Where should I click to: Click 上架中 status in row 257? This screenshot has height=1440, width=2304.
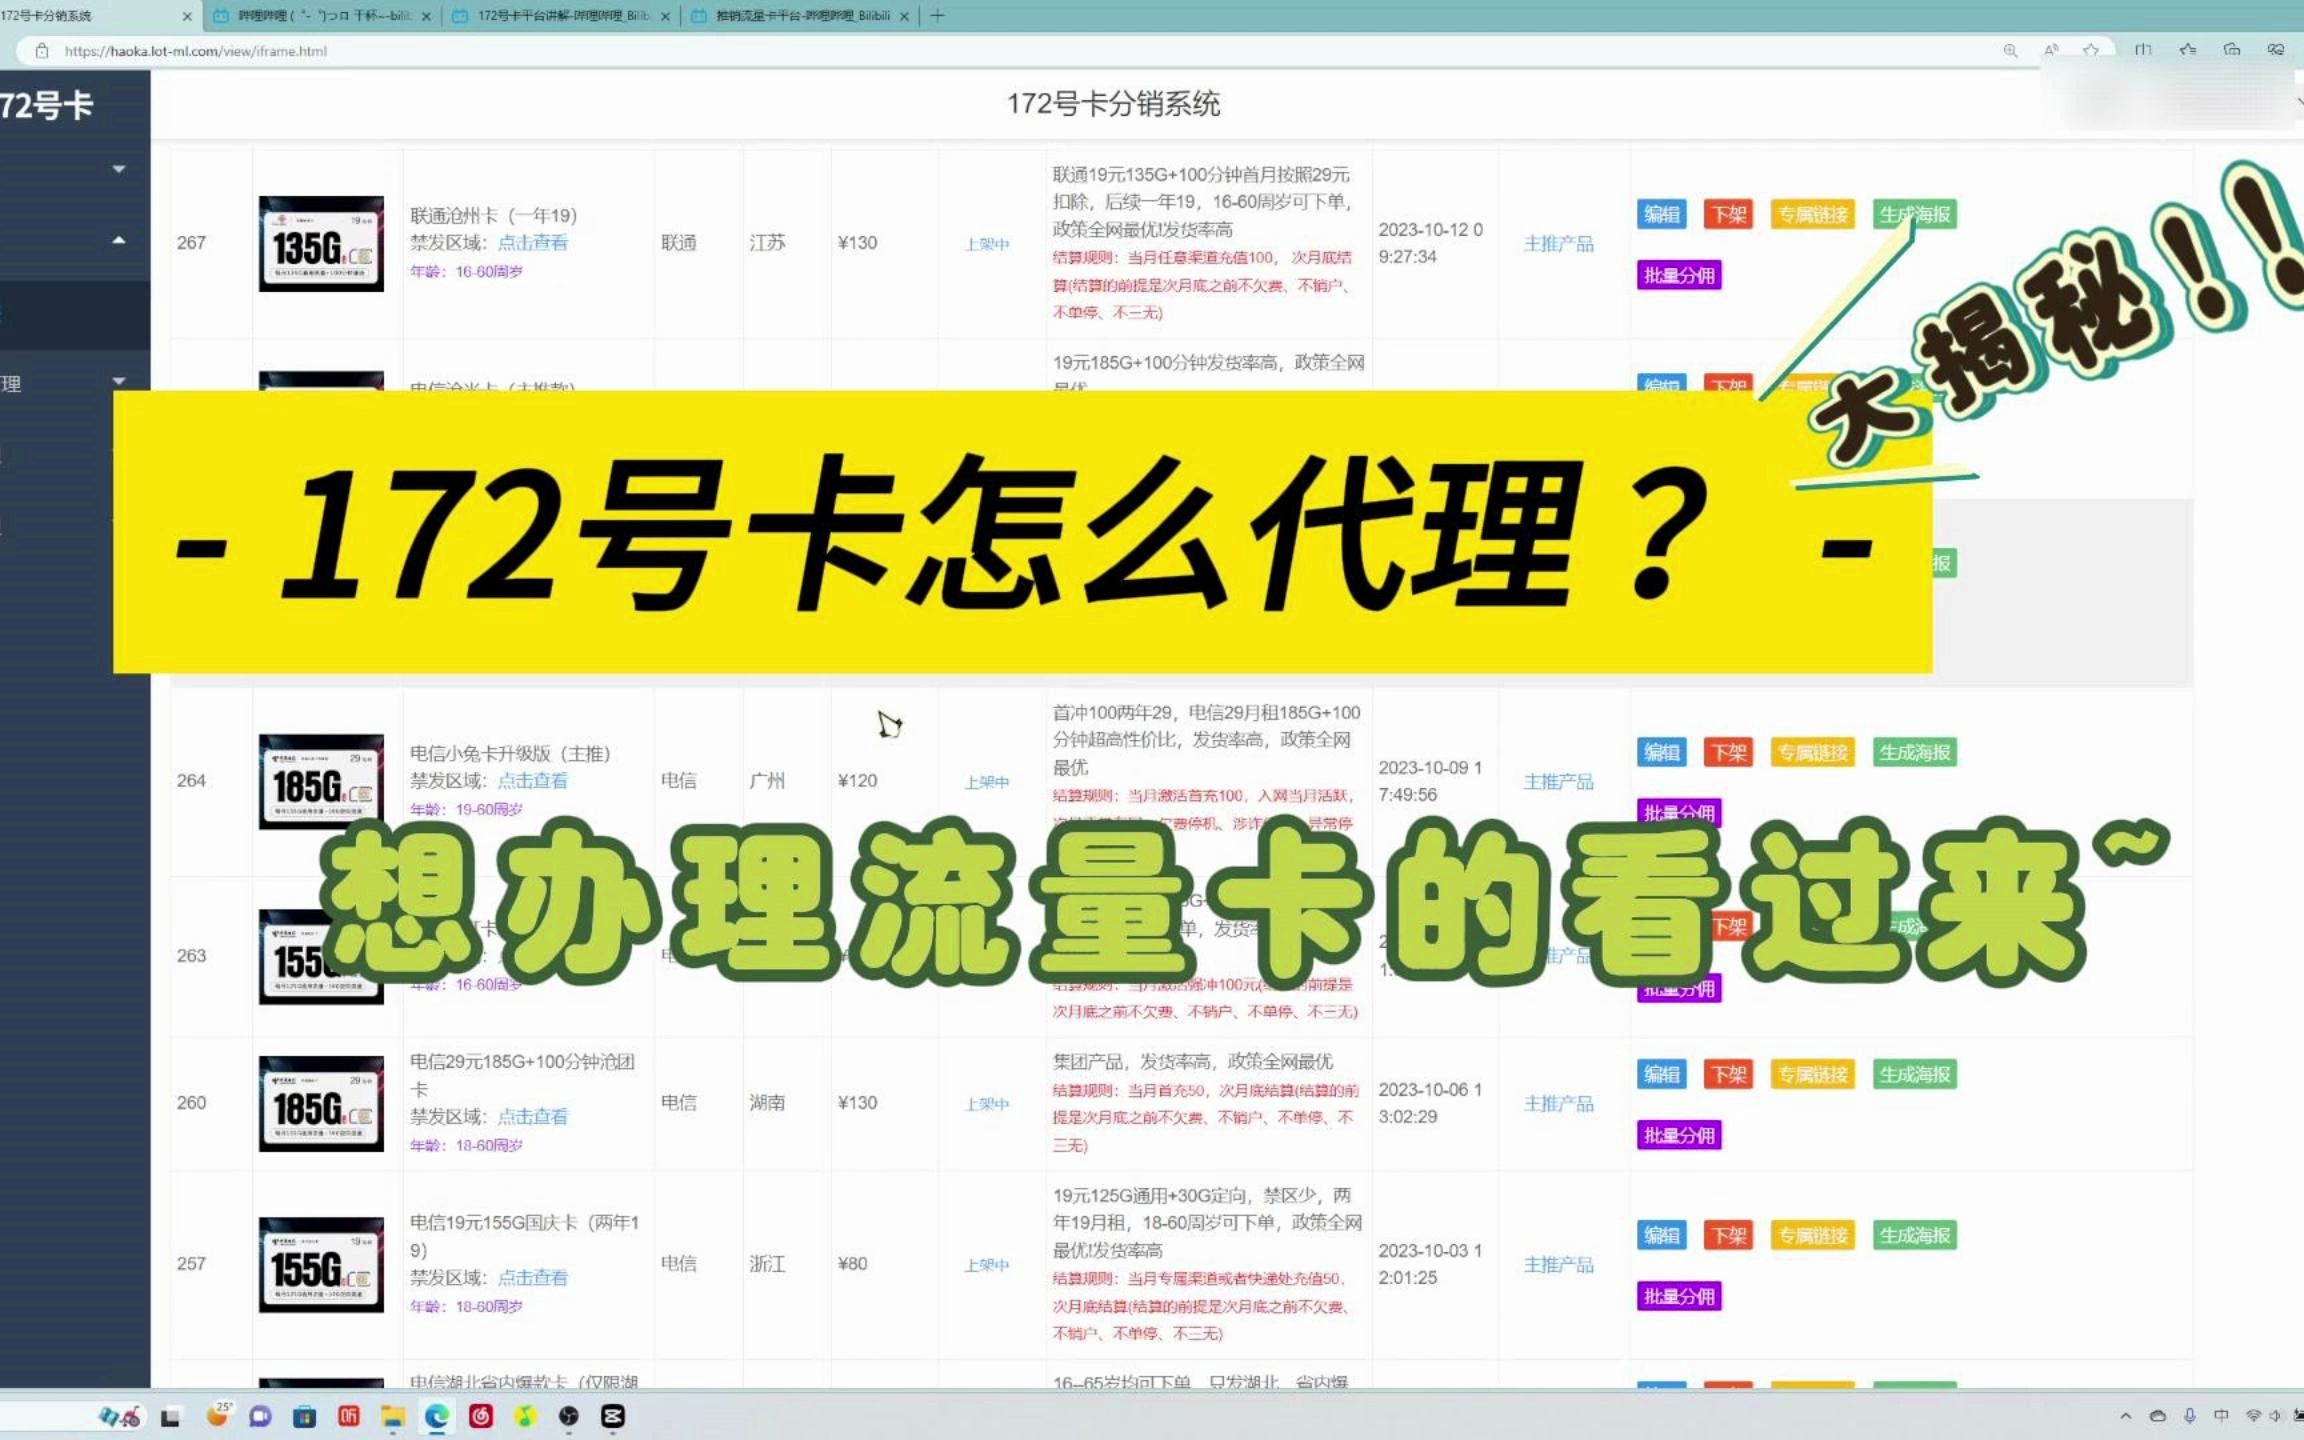pyautogui.click(x=986, y=1265)
